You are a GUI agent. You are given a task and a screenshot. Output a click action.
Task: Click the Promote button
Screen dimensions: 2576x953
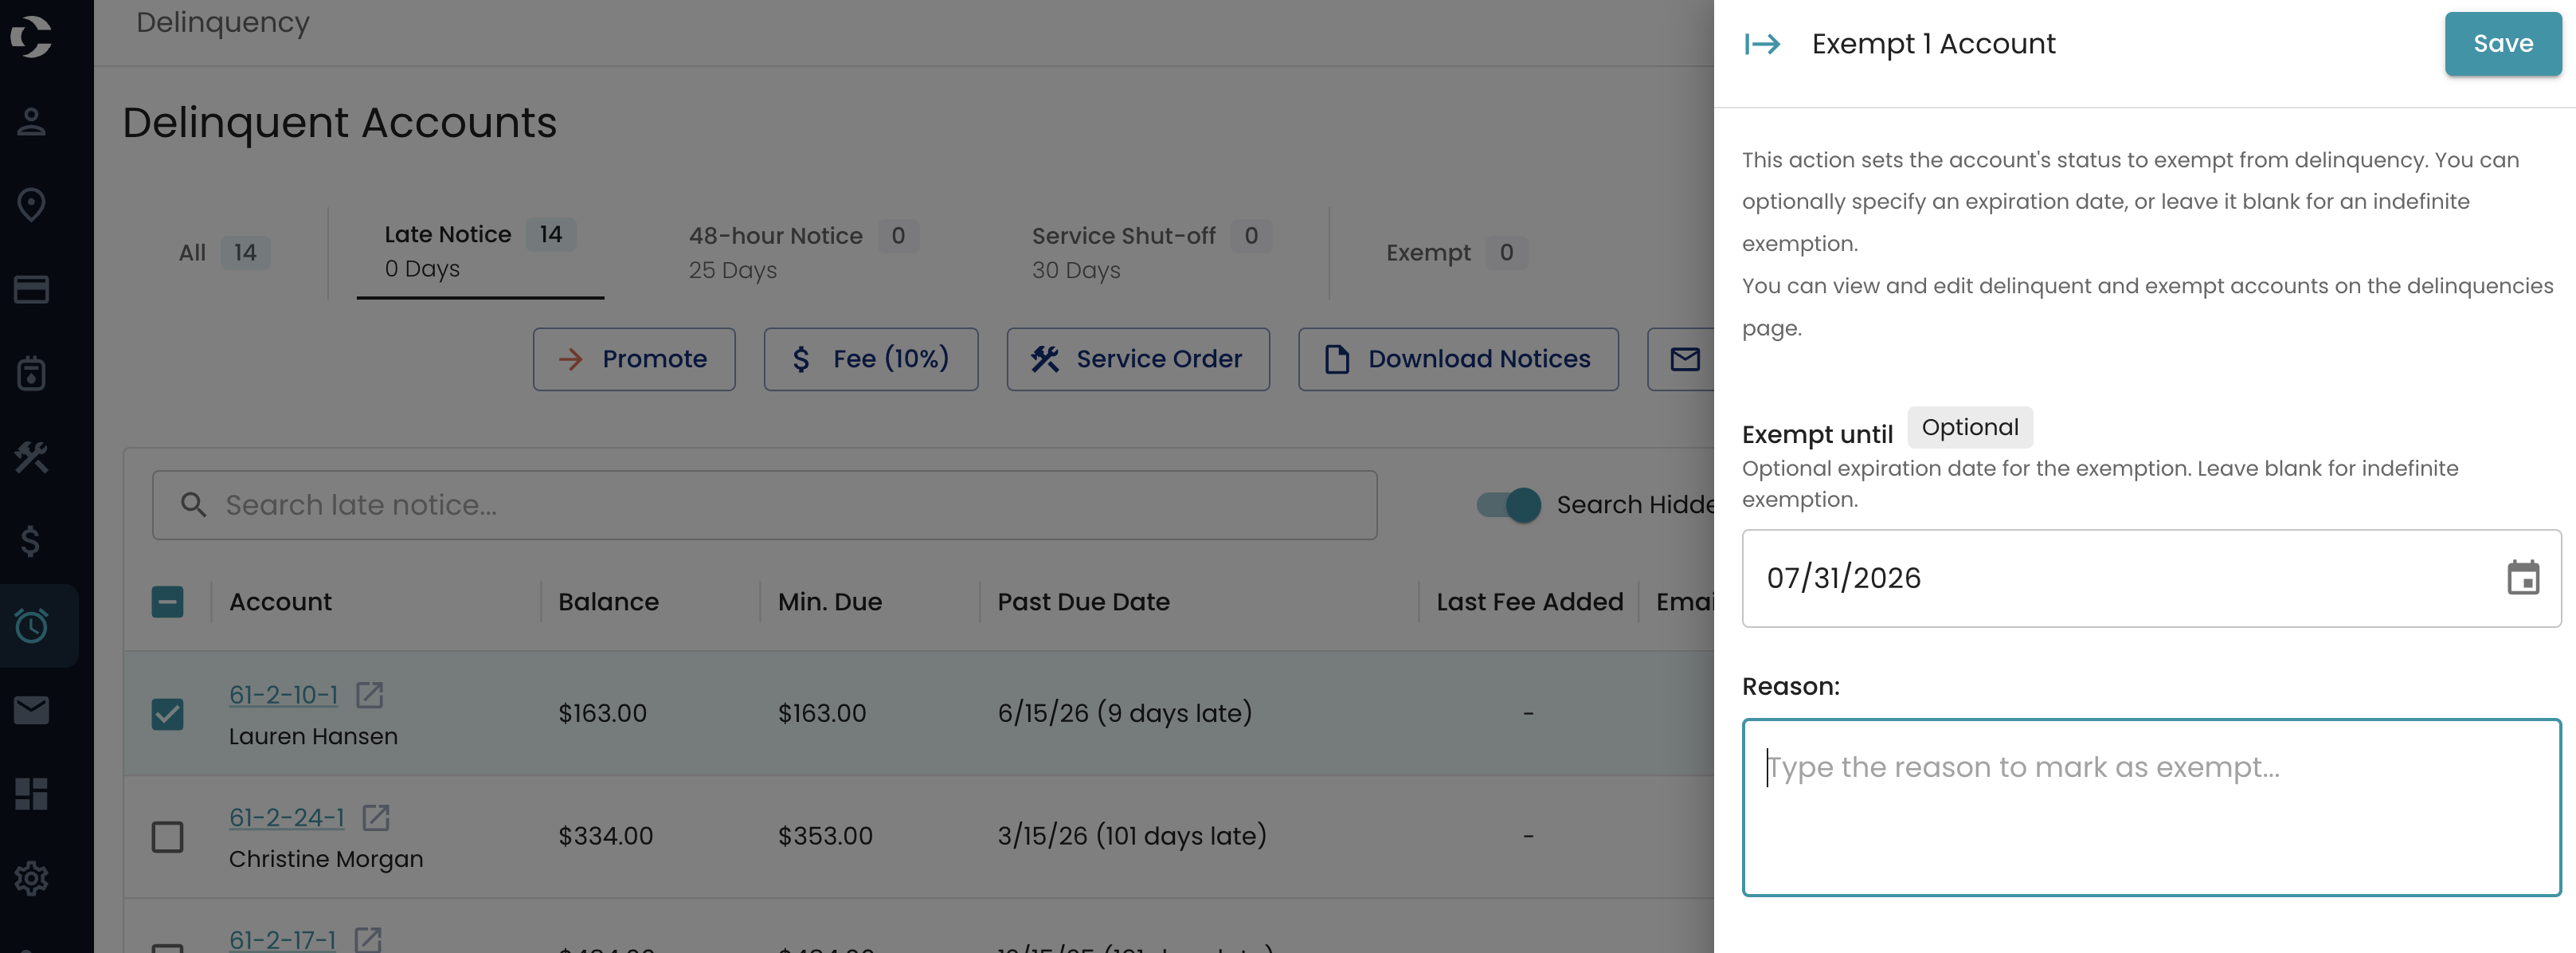coord(634,359)
